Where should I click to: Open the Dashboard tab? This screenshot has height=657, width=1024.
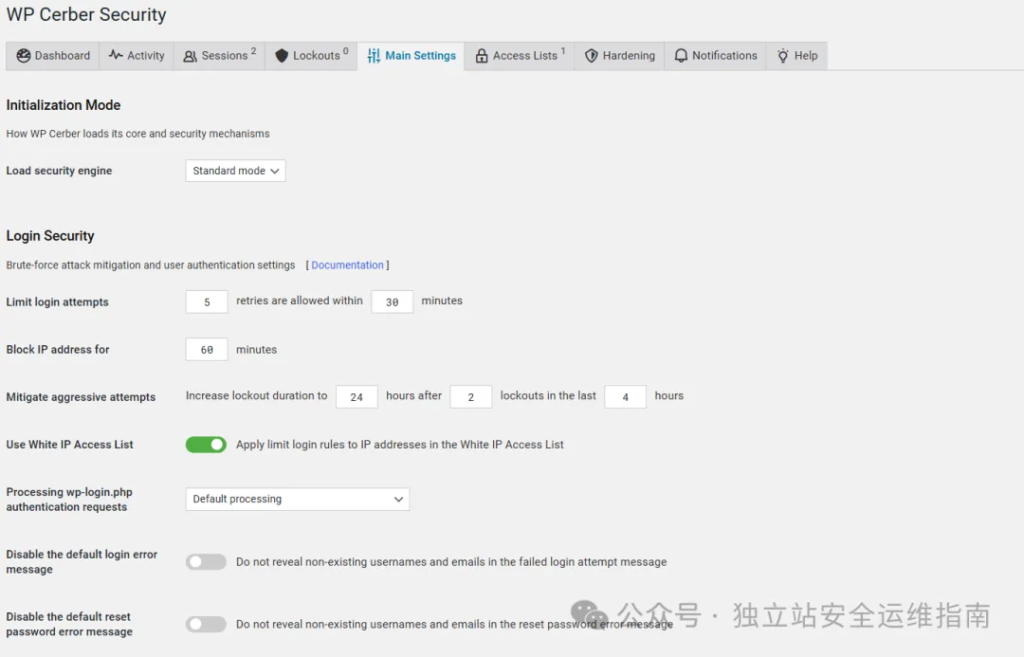pos(53,56)
